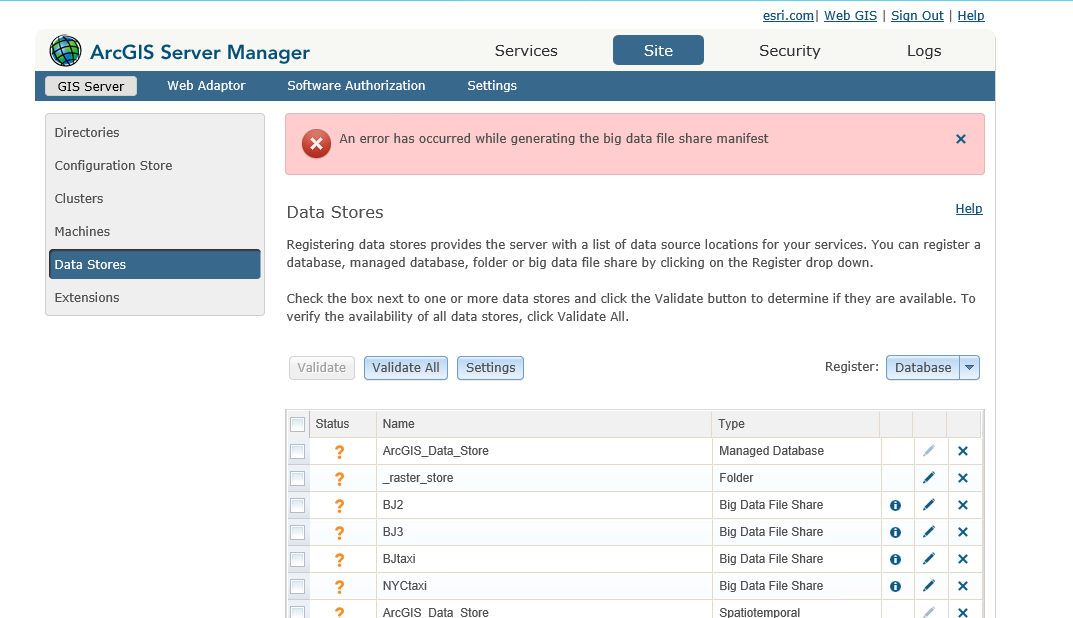This screenshot has height=618, width=1073.
Task: Click the Validate All button
Action: (406, 368)
